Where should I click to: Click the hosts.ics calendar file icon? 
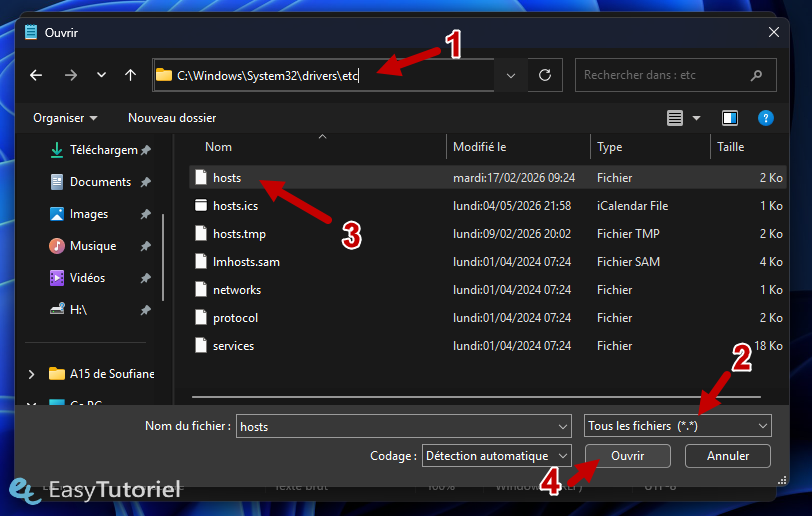click(x=201, y=206)
